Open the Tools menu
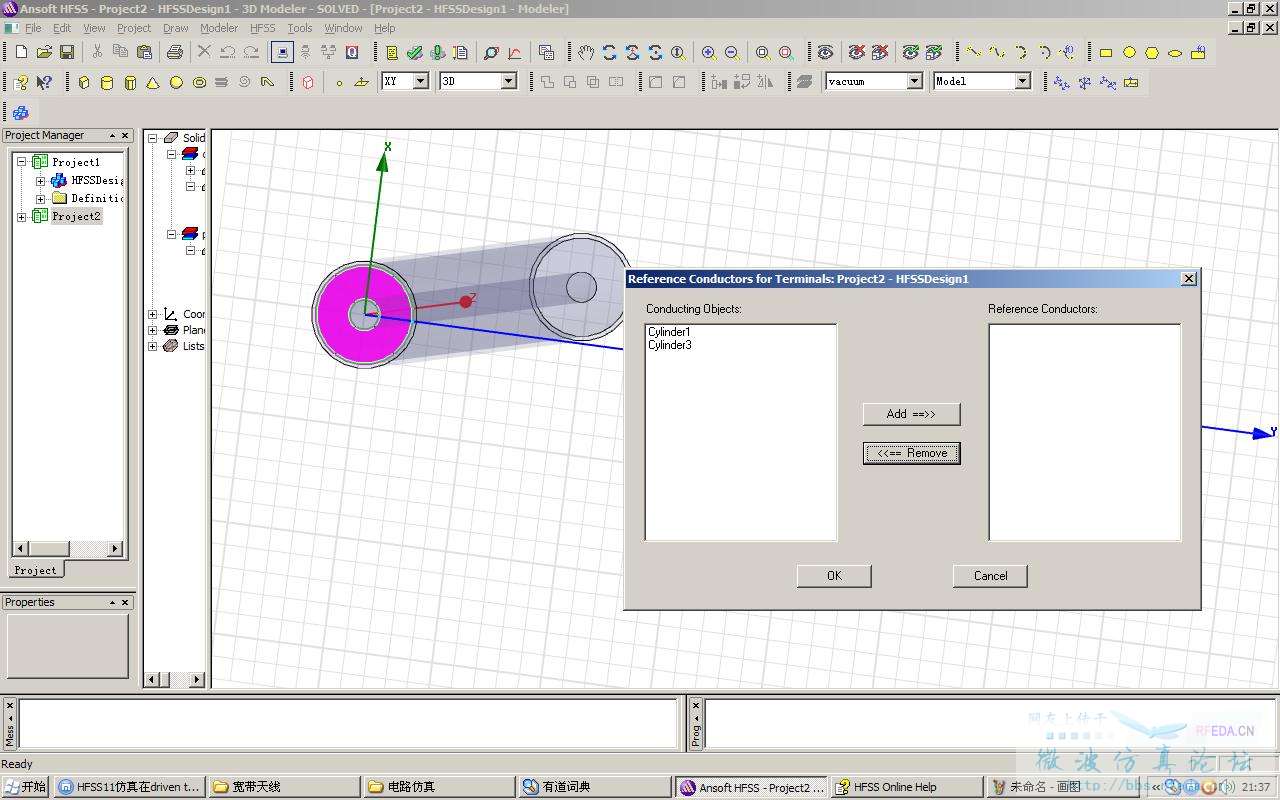The height and width of the screenshot is (800, 1280). pos(300,28)
